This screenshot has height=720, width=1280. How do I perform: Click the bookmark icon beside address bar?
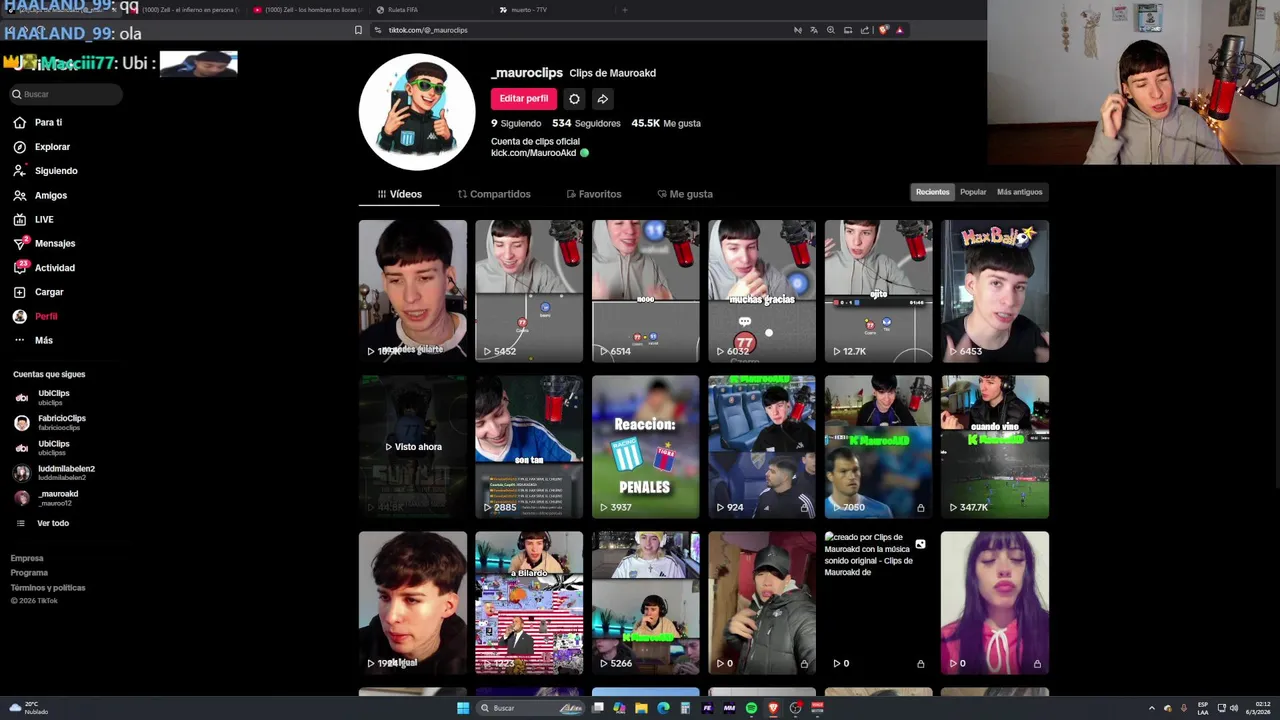tap(358, 30)
